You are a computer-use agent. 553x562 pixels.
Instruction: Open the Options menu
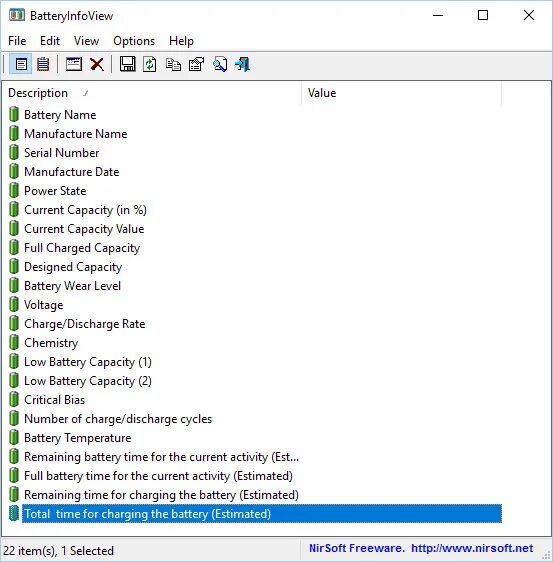pyautogui.click(x=134, y=41)
